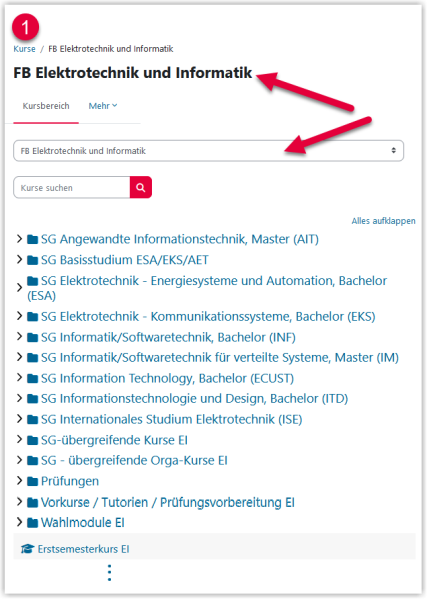Switch to the Kursbereich tab
This screenshot has width=427, height=599.
pyautogui.click(x=46, y=106)
